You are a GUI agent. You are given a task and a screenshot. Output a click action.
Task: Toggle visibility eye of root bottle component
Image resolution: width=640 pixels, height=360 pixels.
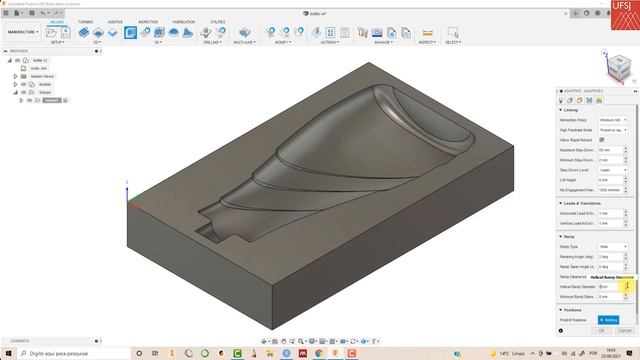[18, 60]
